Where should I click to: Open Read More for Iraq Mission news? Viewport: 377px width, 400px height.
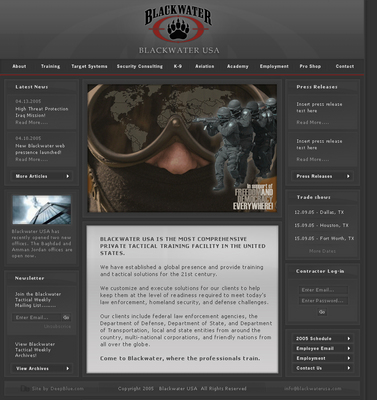32,122
